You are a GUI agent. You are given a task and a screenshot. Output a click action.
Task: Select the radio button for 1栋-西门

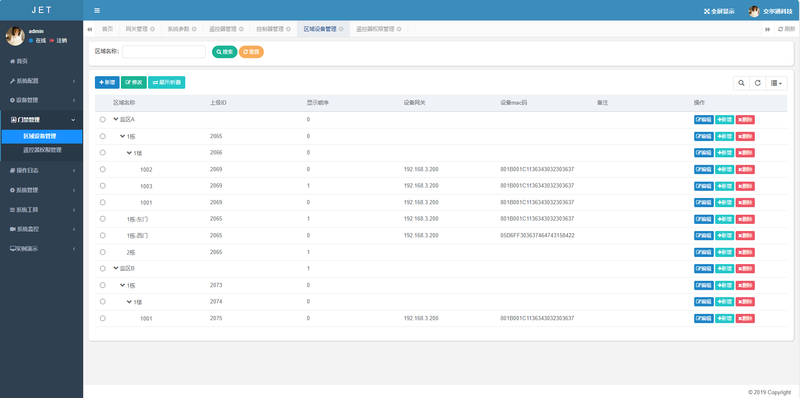(x=103, y=235)
